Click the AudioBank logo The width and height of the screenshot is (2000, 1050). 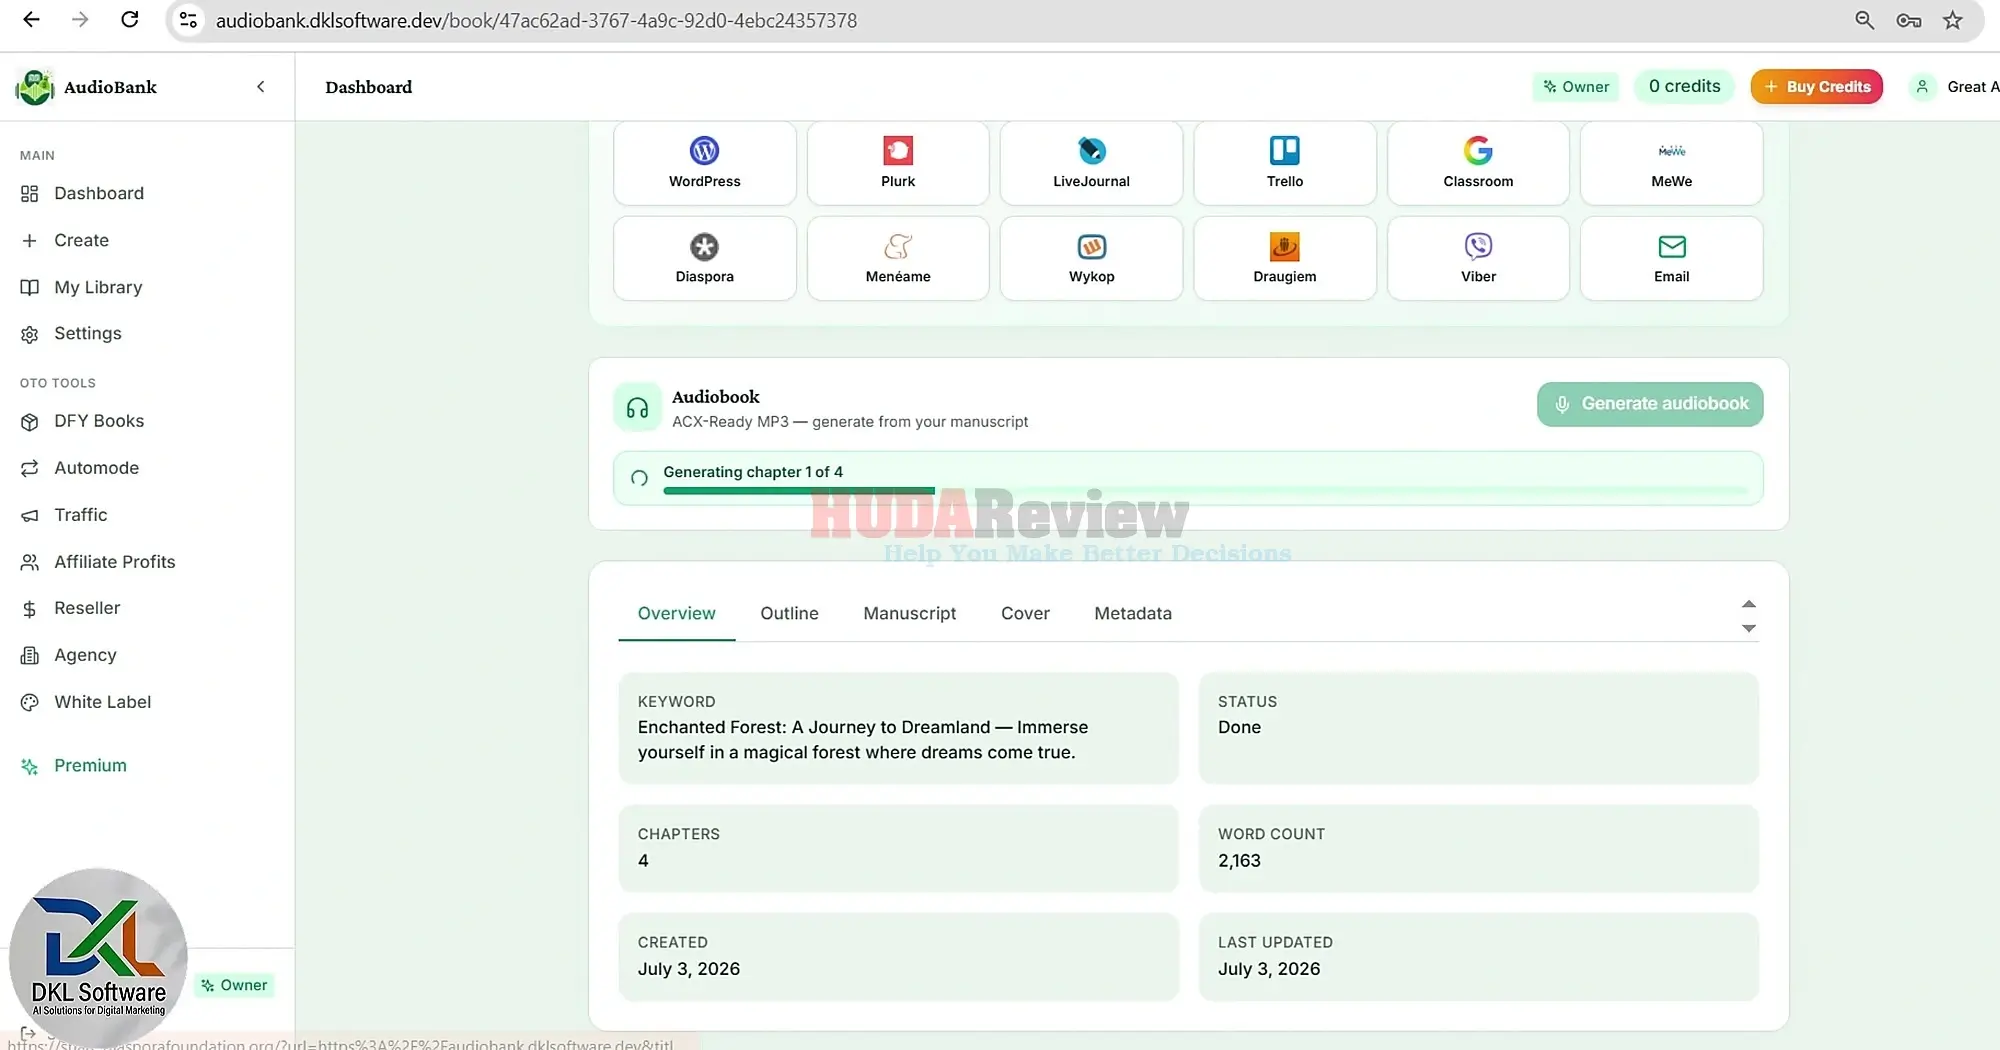tap(35, 87)
